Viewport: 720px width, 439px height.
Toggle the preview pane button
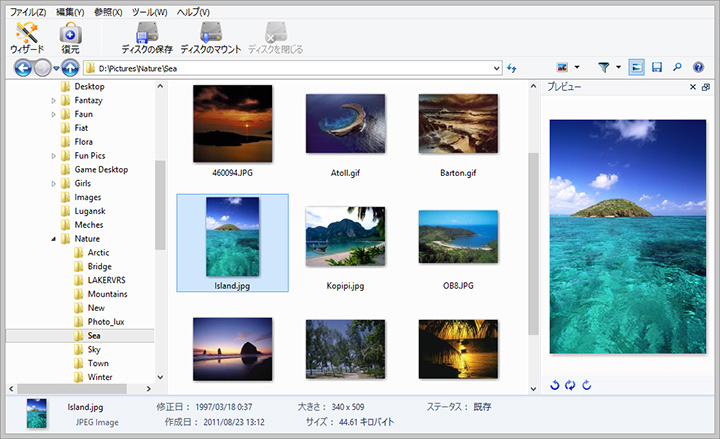[636, 68]
